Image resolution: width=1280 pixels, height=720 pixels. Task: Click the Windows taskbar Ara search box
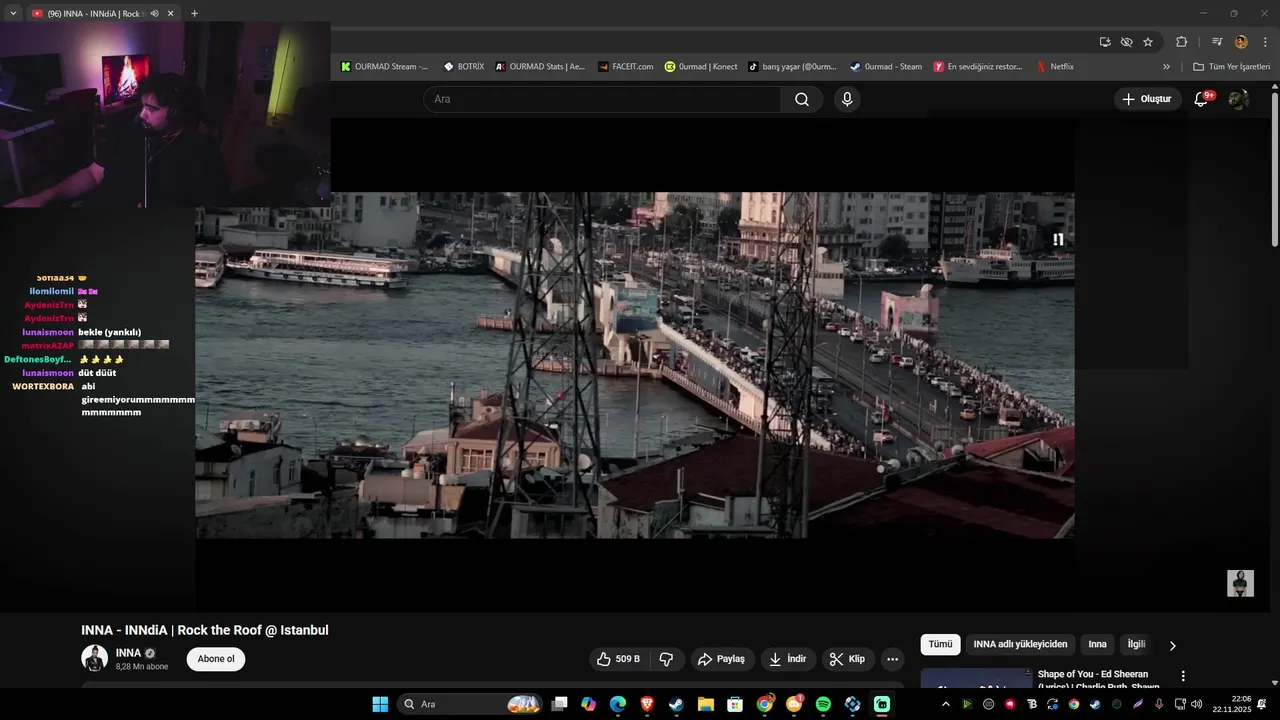[470, 704]
